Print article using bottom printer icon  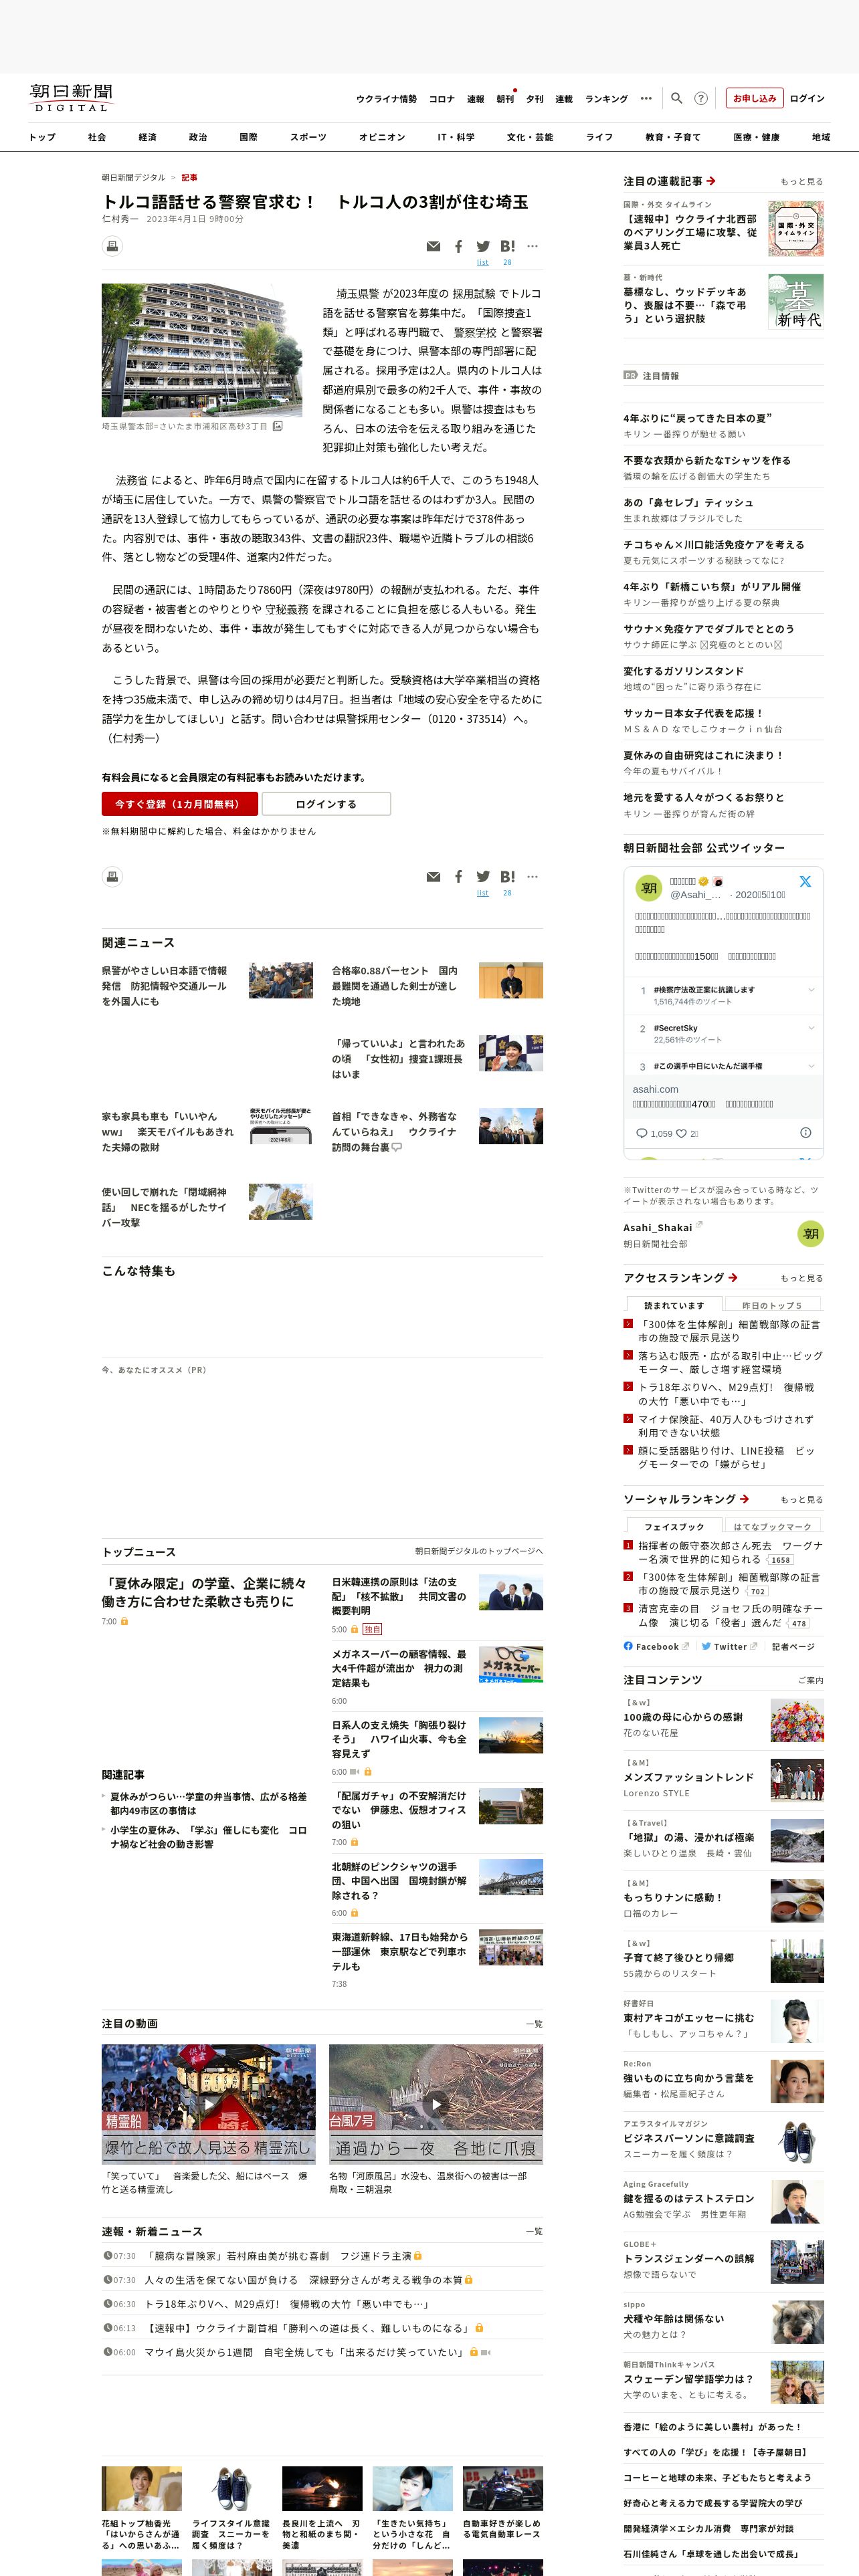pos(113,876)
